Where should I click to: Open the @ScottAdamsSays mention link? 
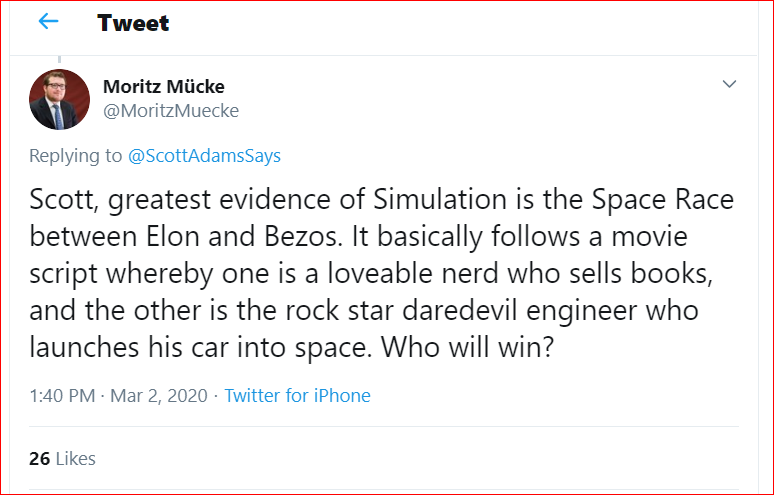(x=205, y=156)
